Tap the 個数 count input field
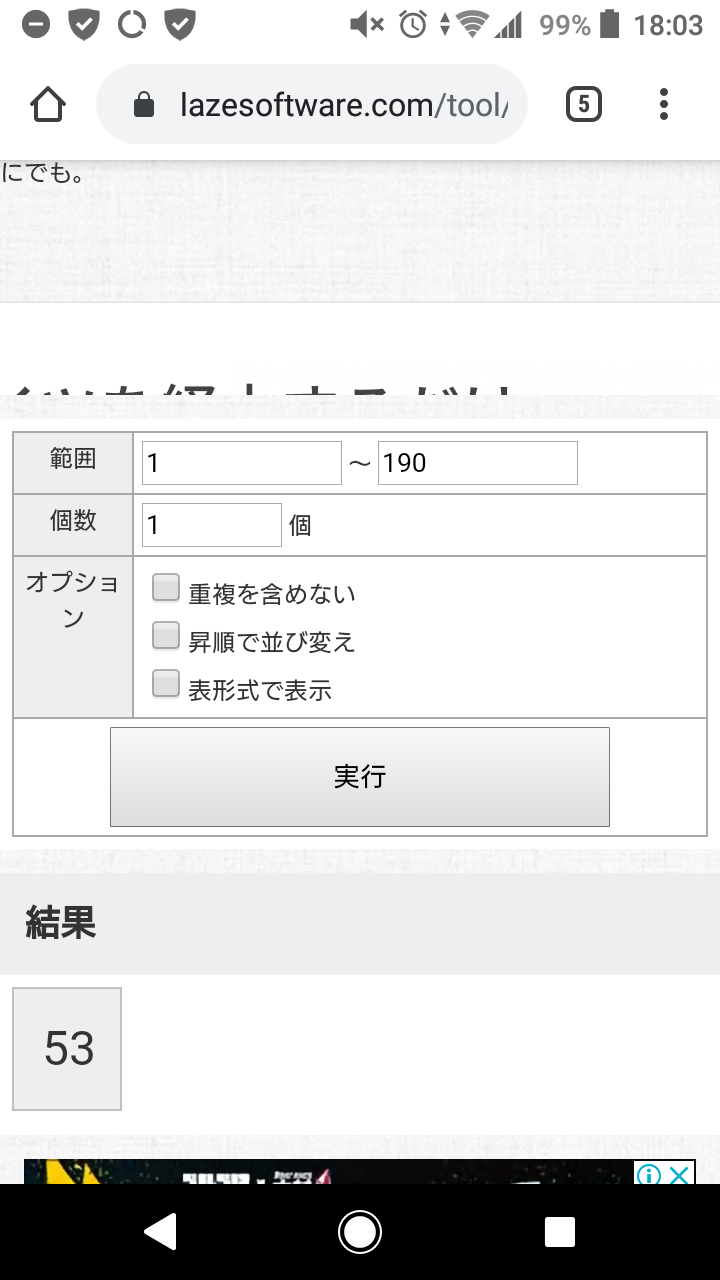This screenshot has width=720, height=1280. [212, 525]
